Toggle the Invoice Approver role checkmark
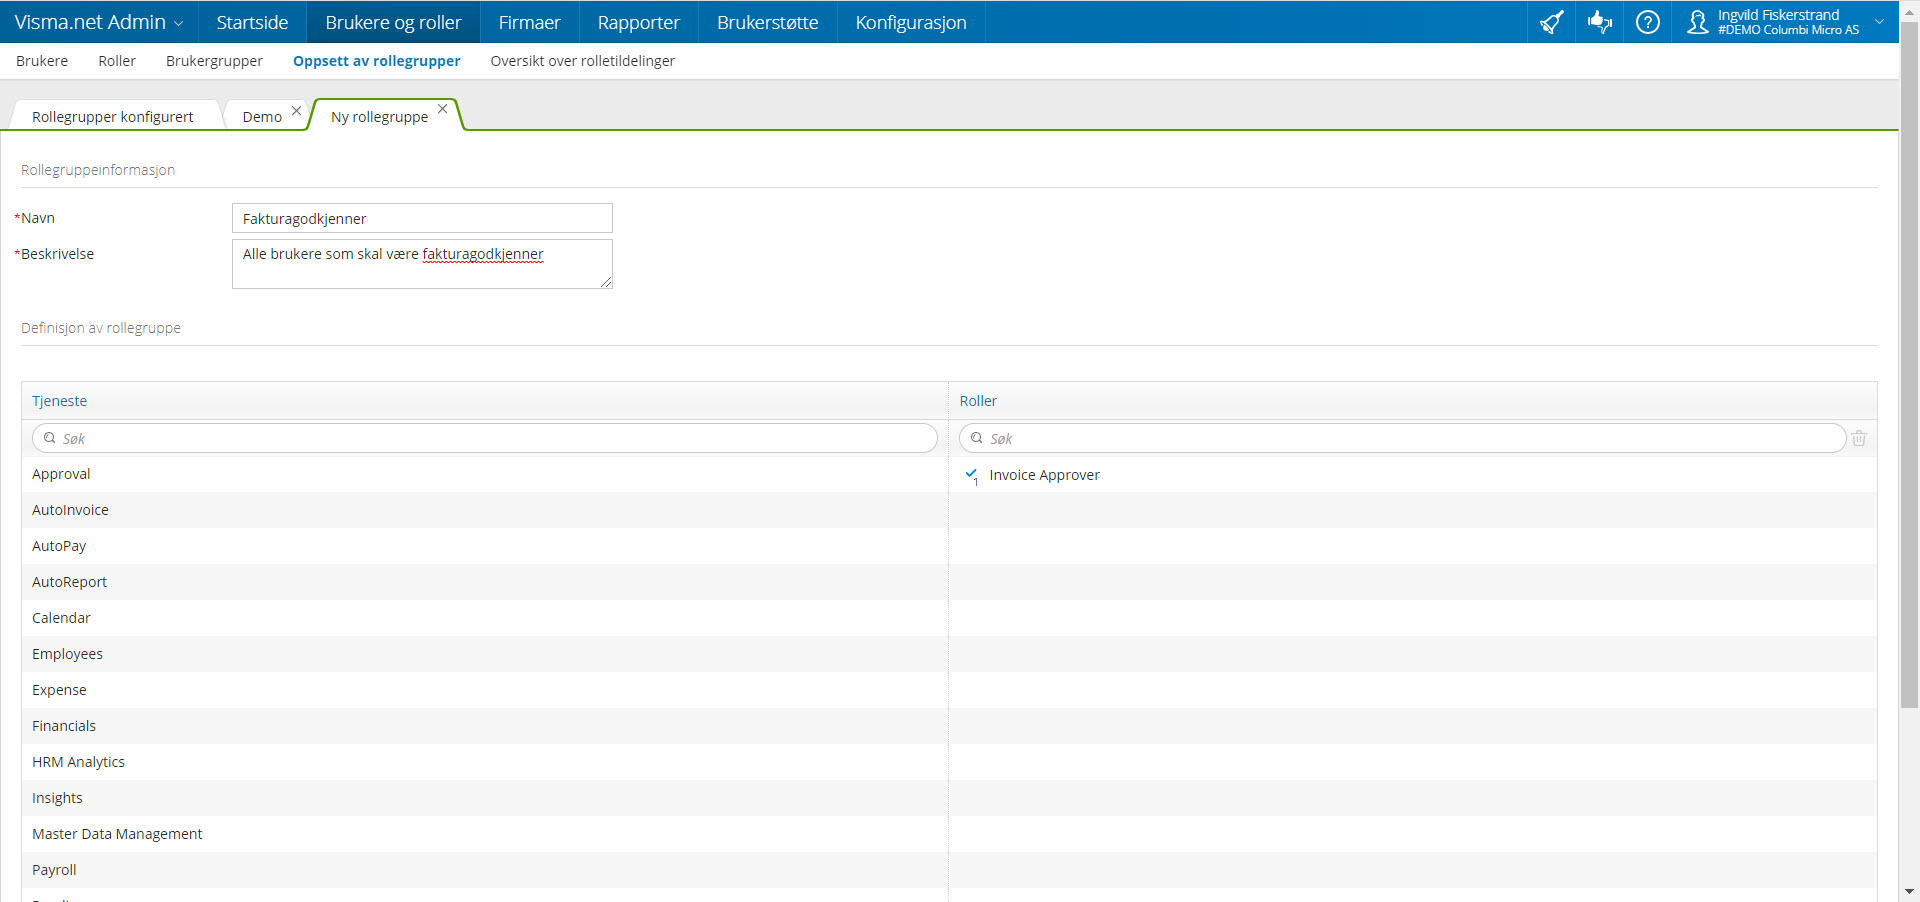1920x902 pixels. coord(971,475)
